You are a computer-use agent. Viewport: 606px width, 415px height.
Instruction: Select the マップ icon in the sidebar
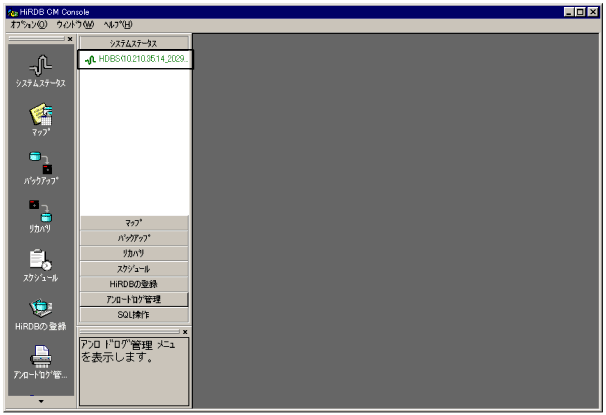(41, 114)
